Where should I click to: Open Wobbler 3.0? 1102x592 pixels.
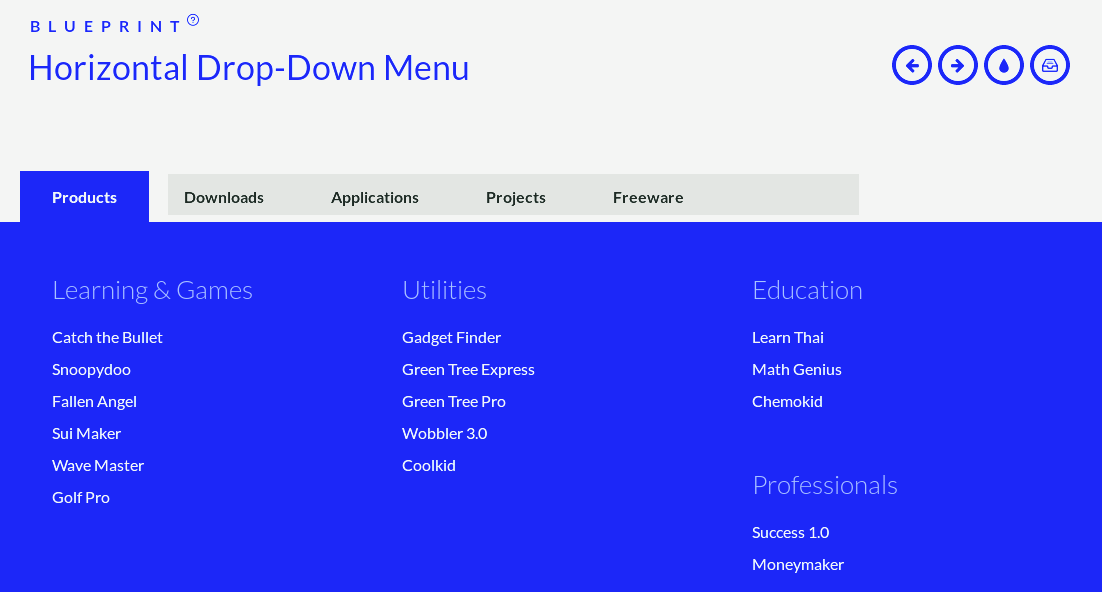click(x=444, y=434)
